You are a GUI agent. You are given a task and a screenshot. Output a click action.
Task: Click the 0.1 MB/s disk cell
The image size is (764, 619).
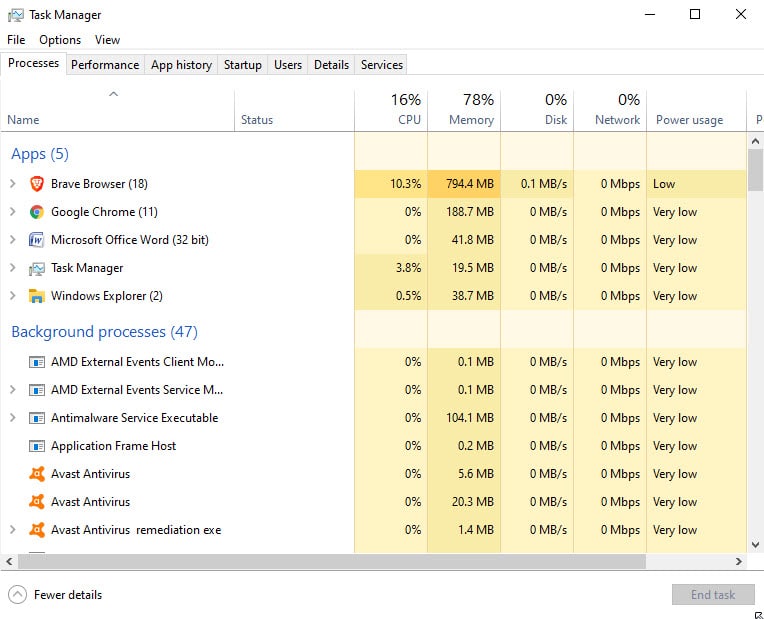(537, 184)
